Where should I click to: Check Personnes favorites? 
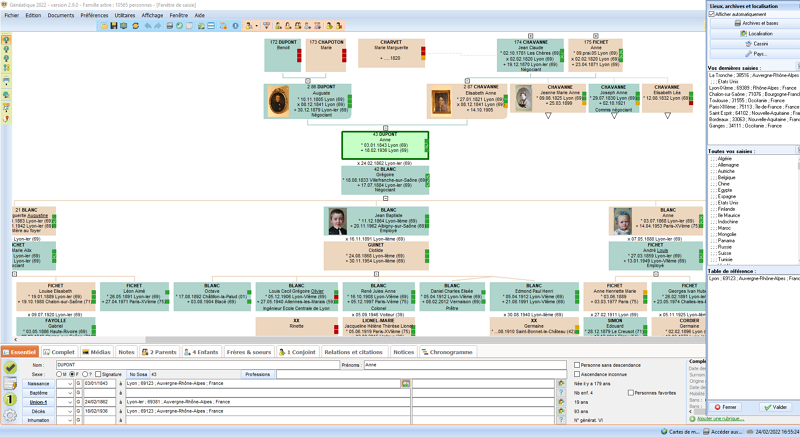tap(631, 393)
